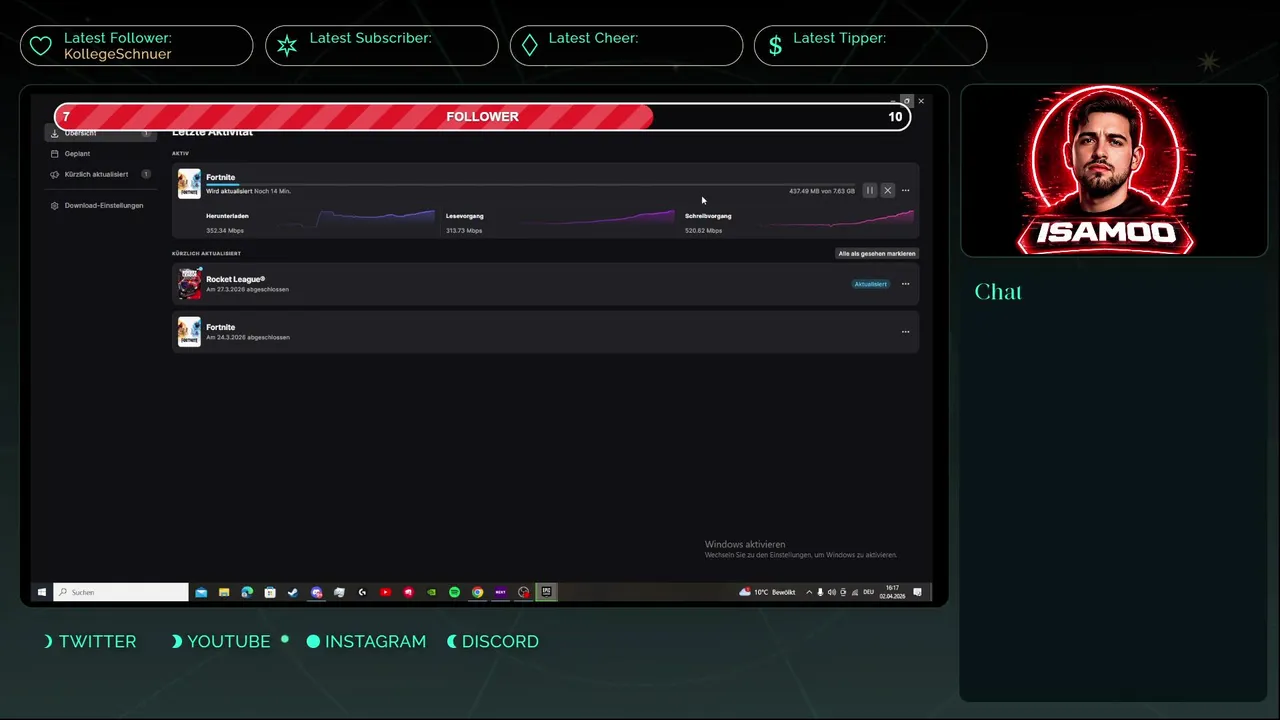The width and height of the screenshot is (1280, 720).
Task: Click the active Fortnite game thumbnail
Action: coord(189,184)
